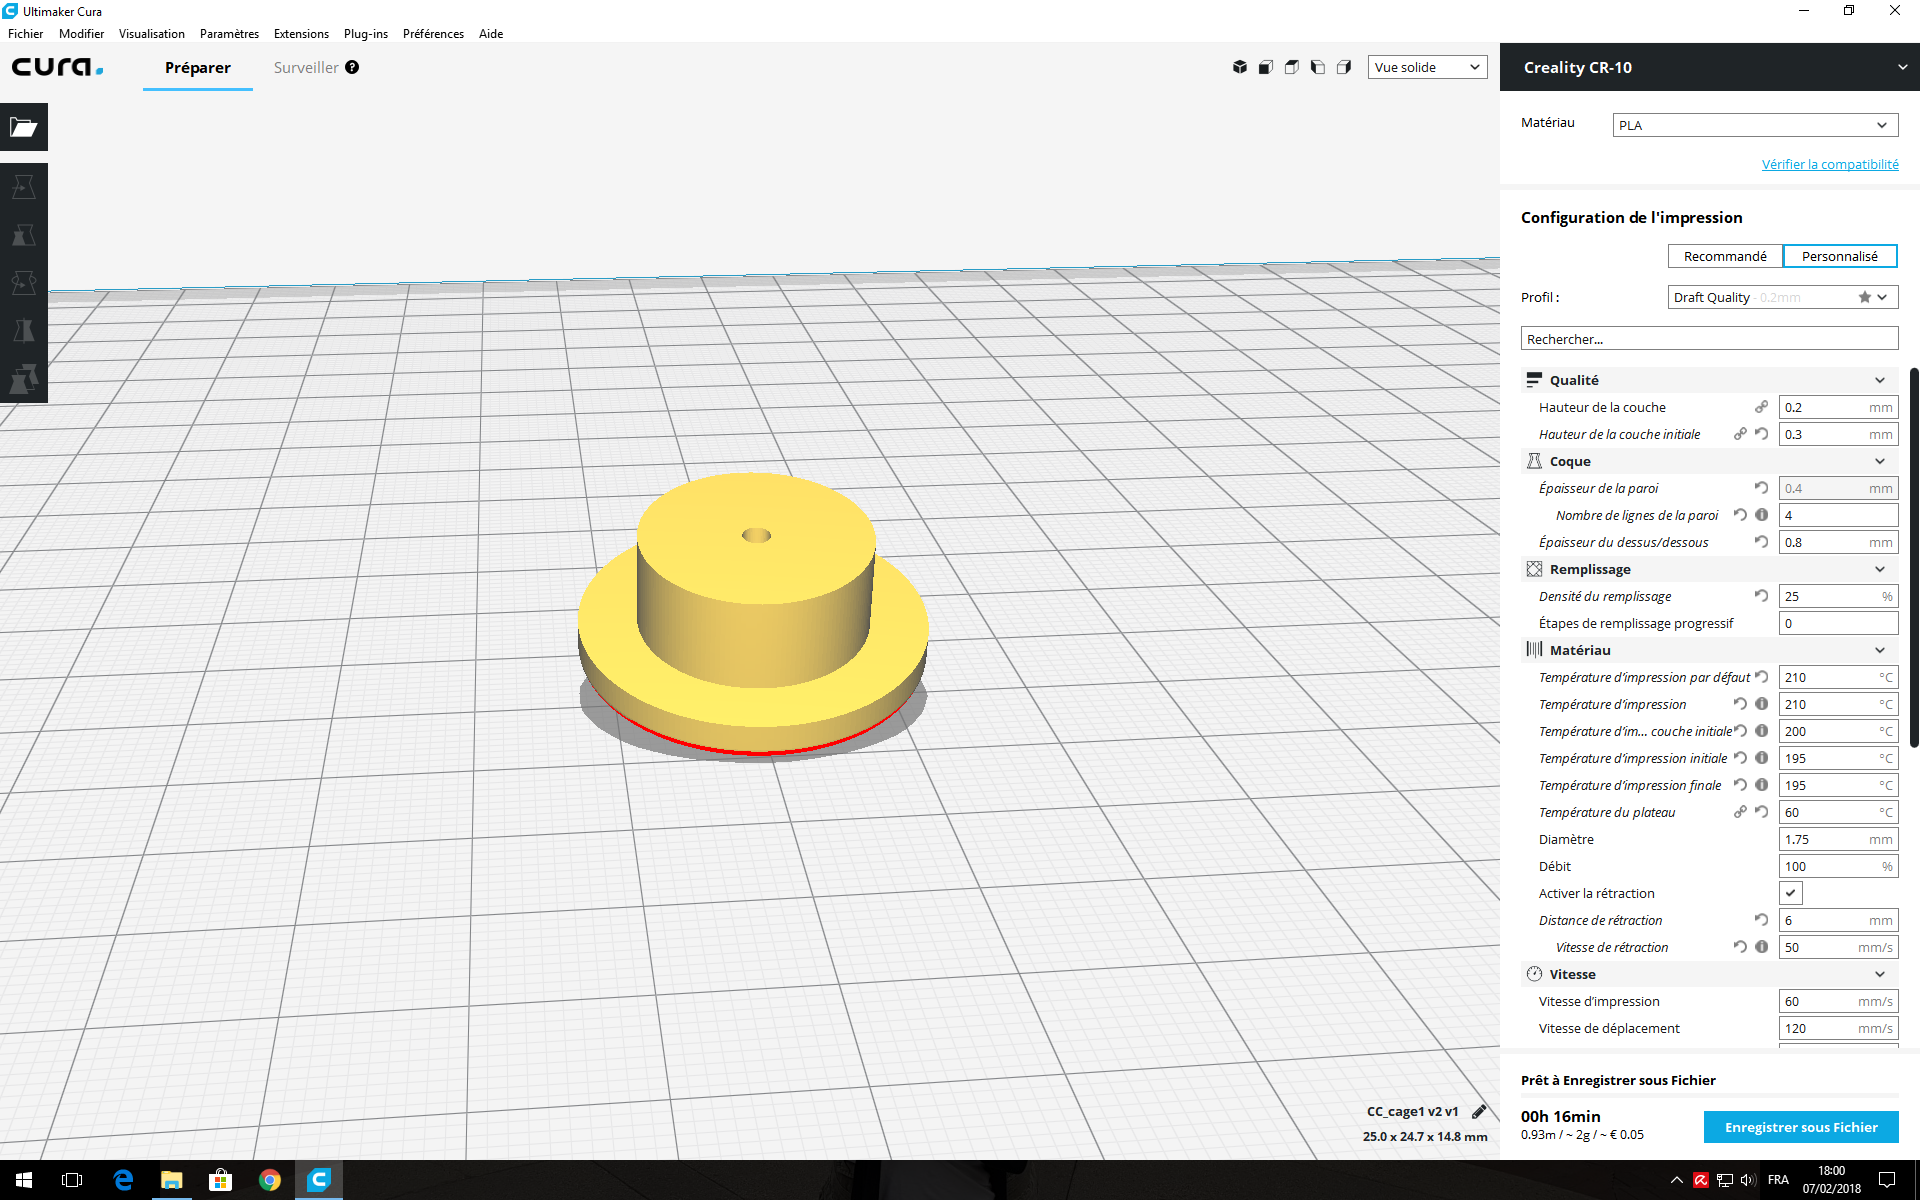This screenshot has width=1920, height=1200.
Task: Open file with the folder icon
Action: (x=23, y=127)
